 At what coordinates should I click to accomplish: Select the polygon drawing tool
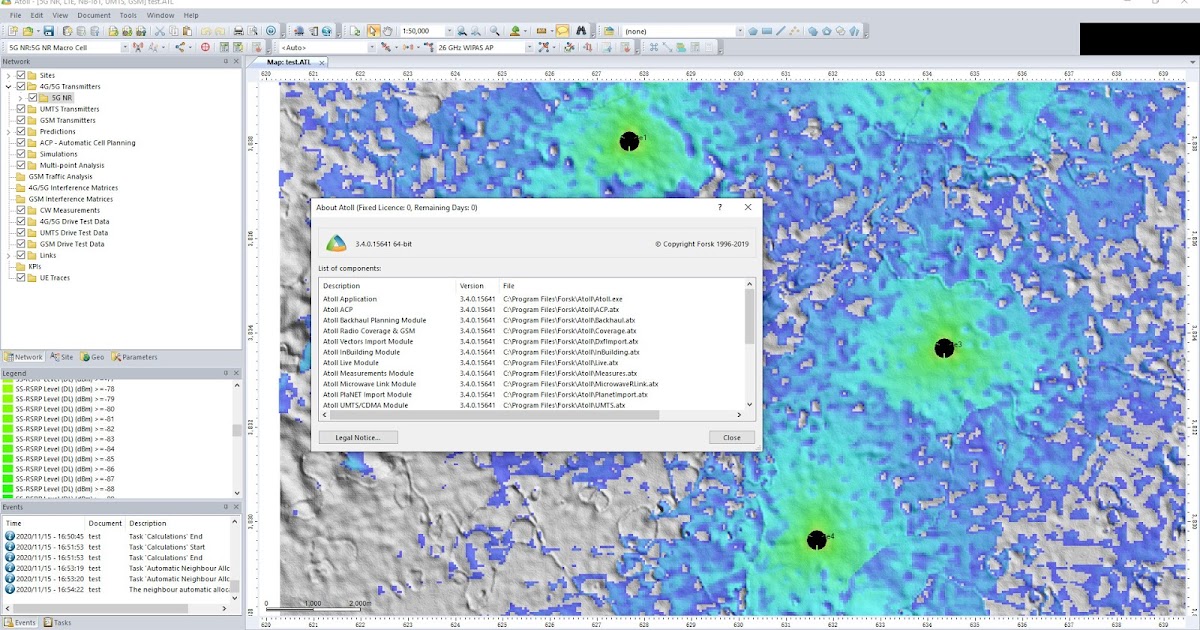pos(754,31)
